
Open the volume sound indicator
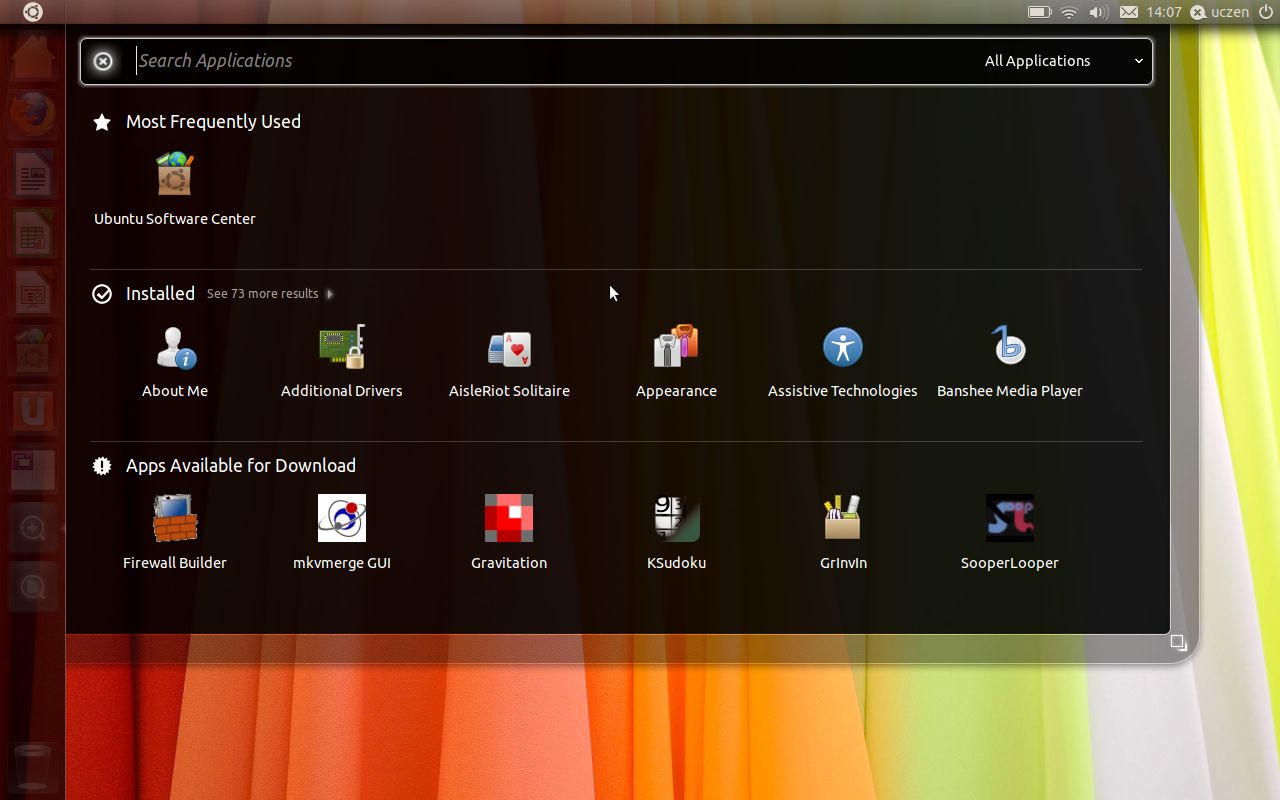pos(1098,12)
